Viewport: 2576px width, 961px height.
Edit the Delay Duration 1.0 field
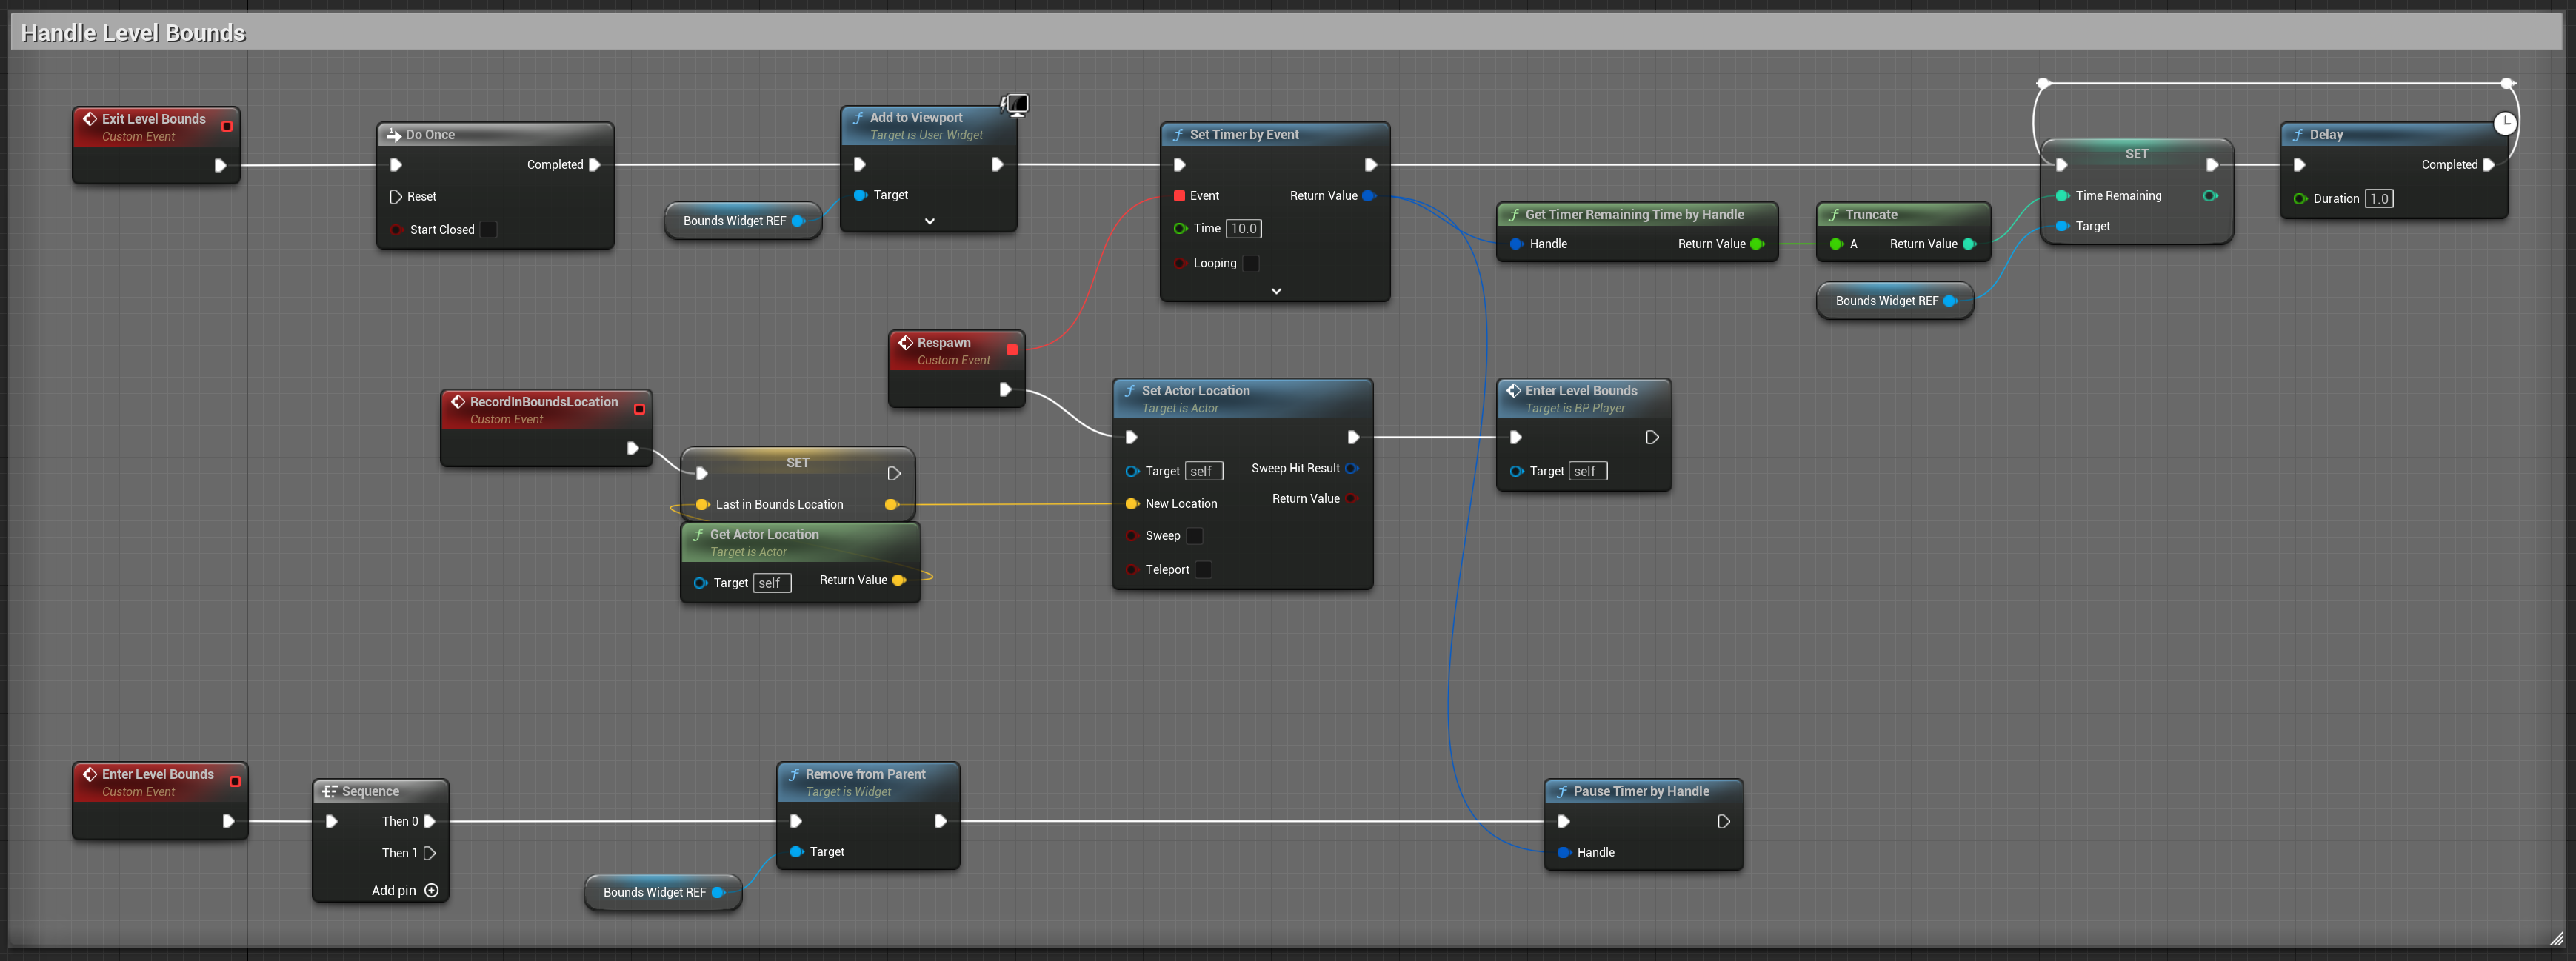(2378, 199)
